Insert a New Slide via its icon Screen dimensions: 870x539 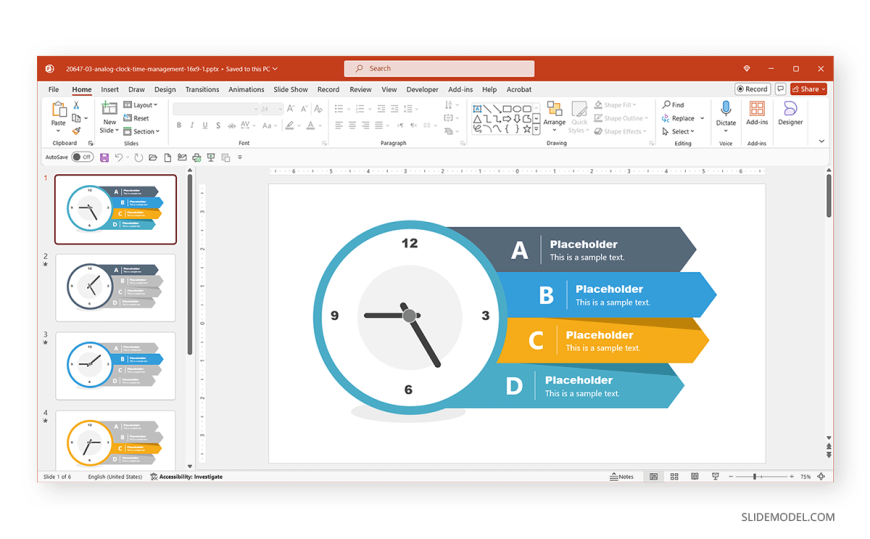[x=109, y=109]
